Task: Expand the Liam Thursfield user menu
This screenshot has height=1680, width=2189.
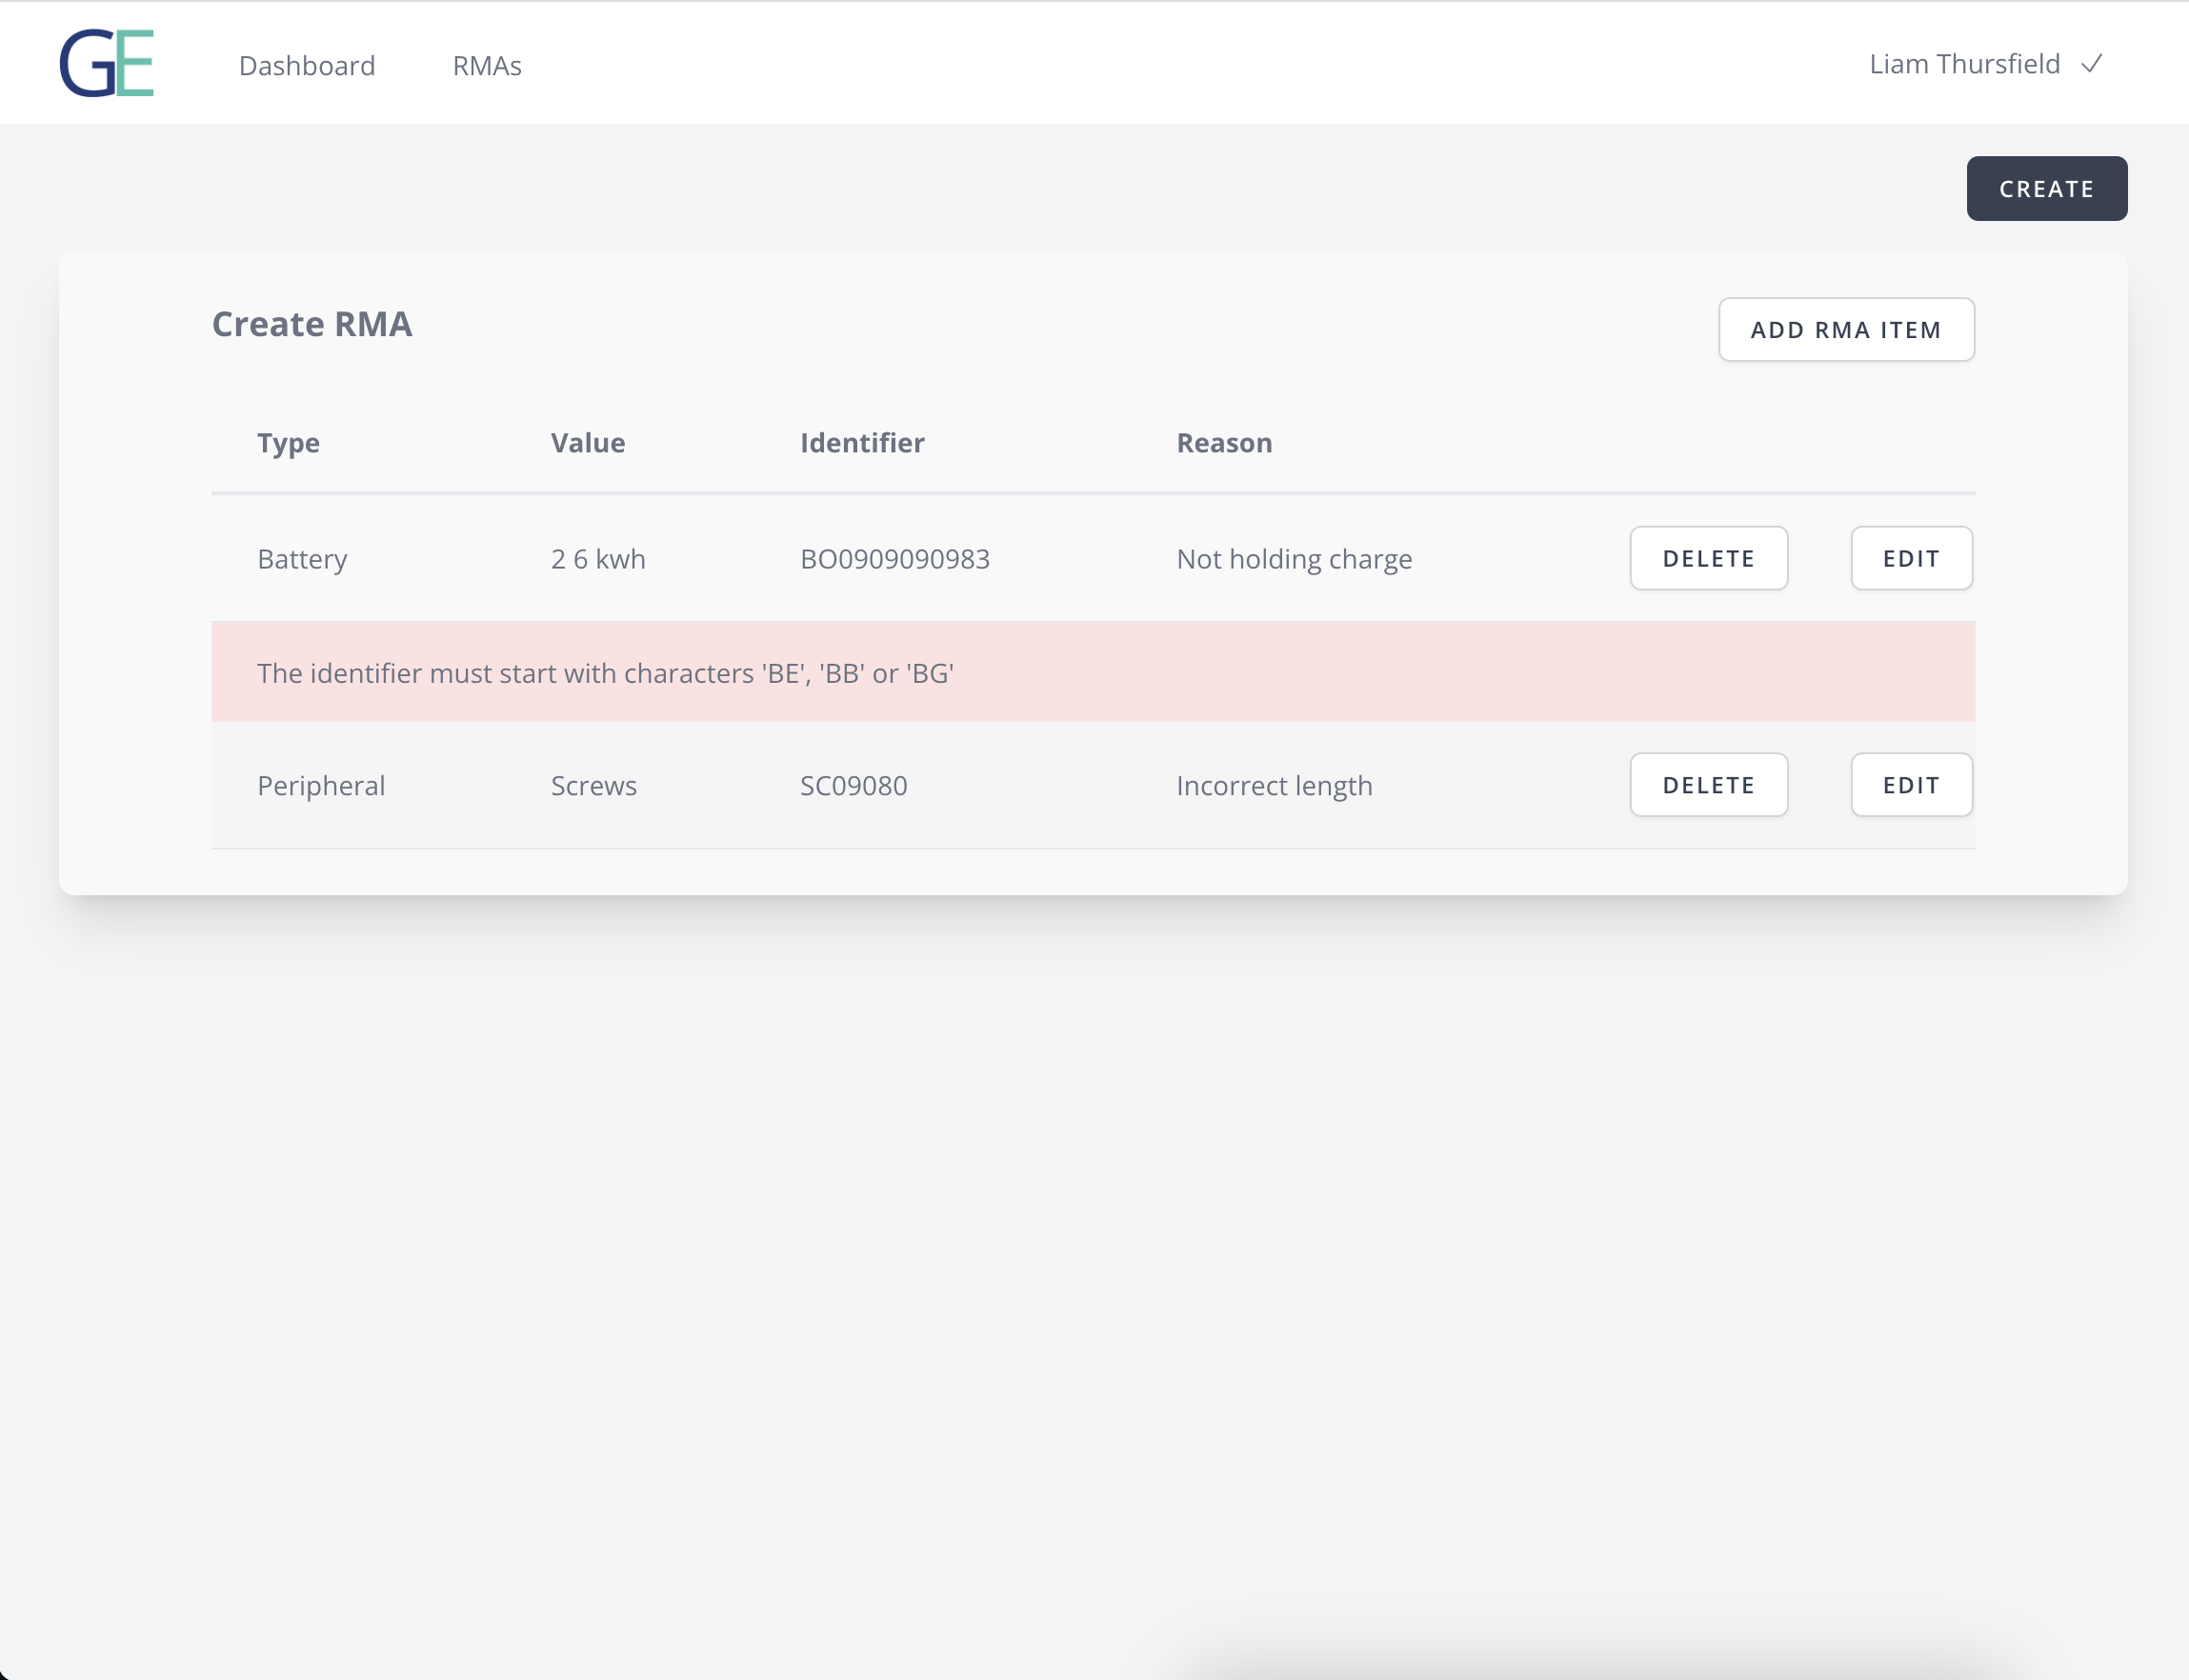Action: [1964, 64]
